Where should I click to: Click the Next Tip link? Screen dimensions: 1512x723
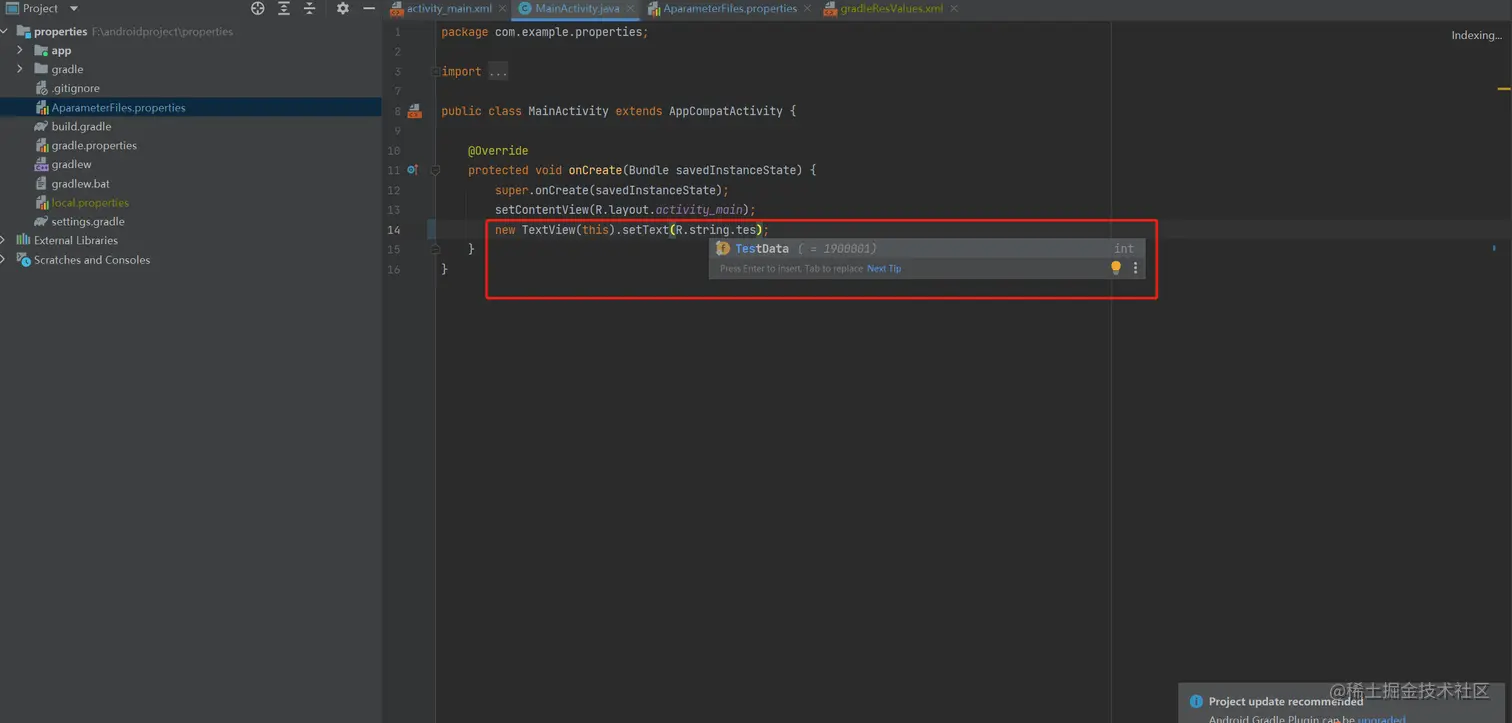(884, 268)
